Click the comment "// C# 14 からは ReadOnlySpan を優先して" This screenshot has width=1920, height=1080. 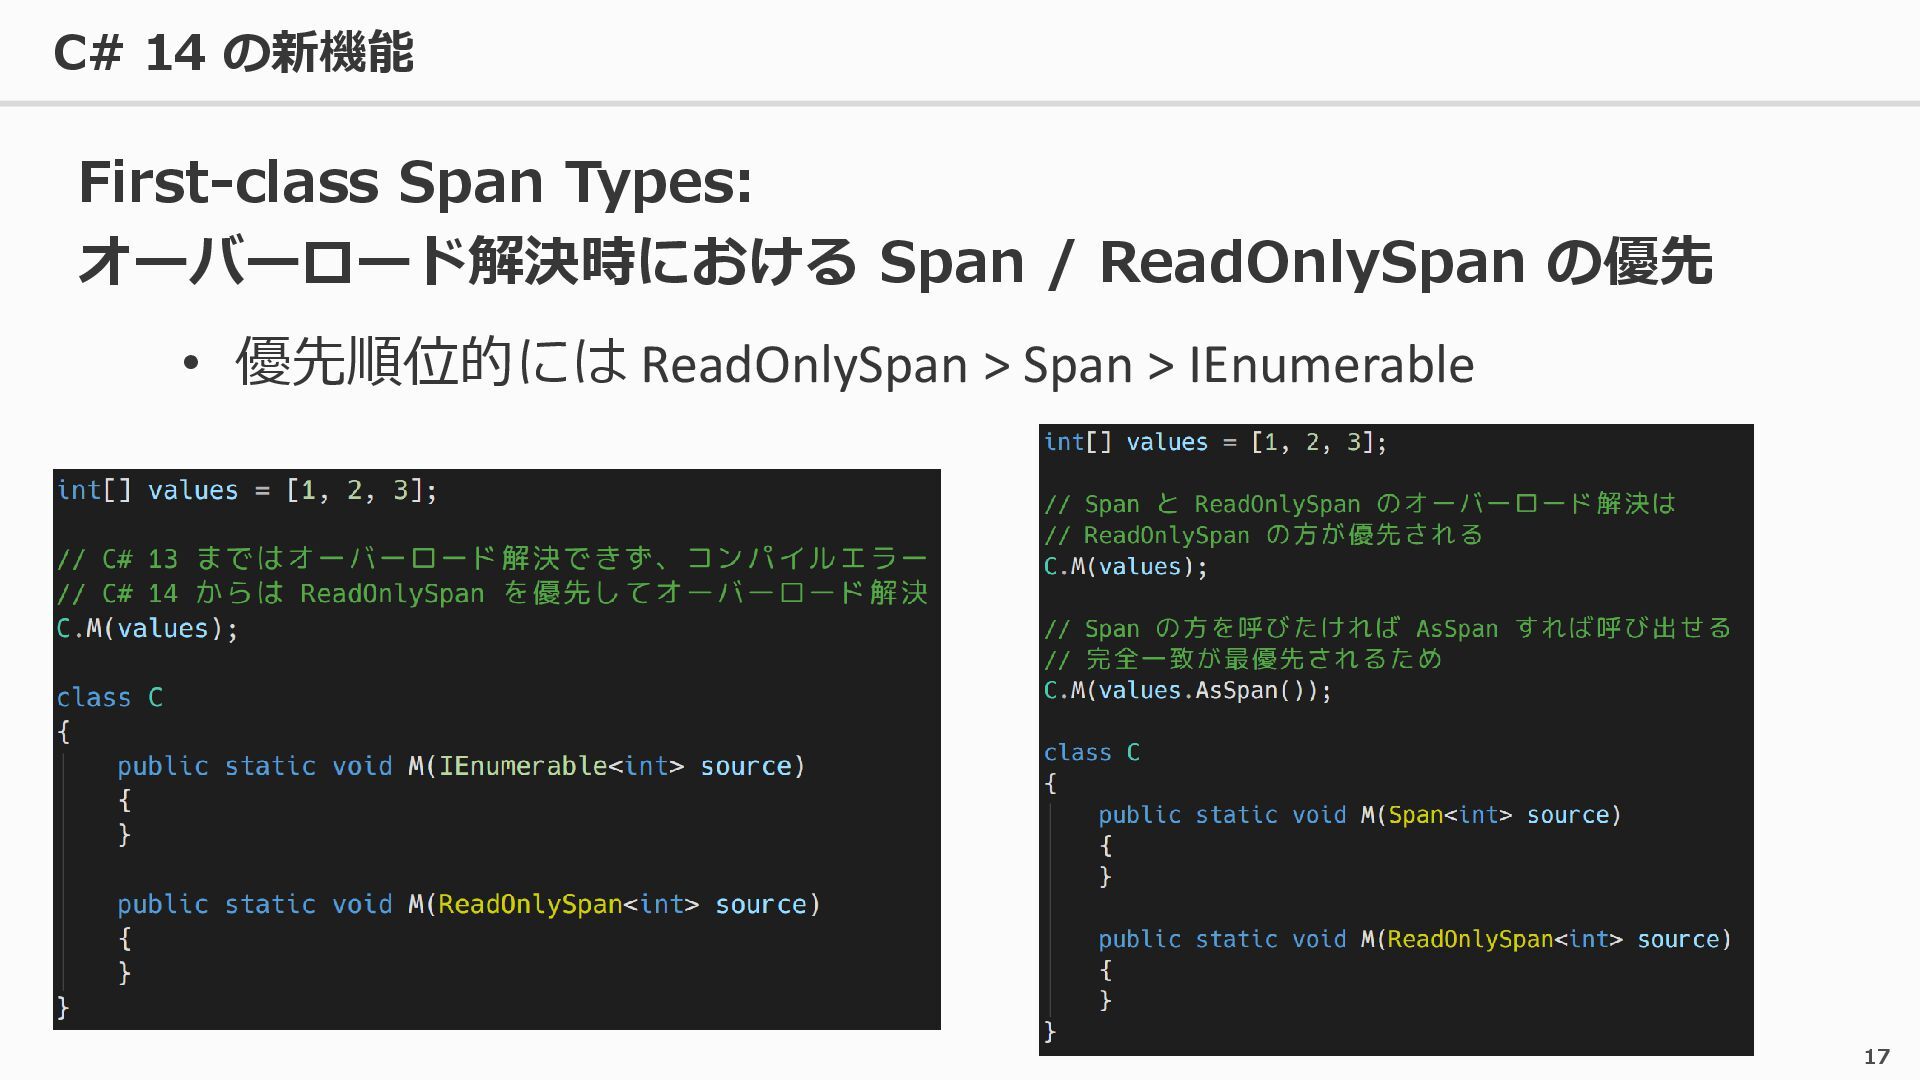pos(493,593)
